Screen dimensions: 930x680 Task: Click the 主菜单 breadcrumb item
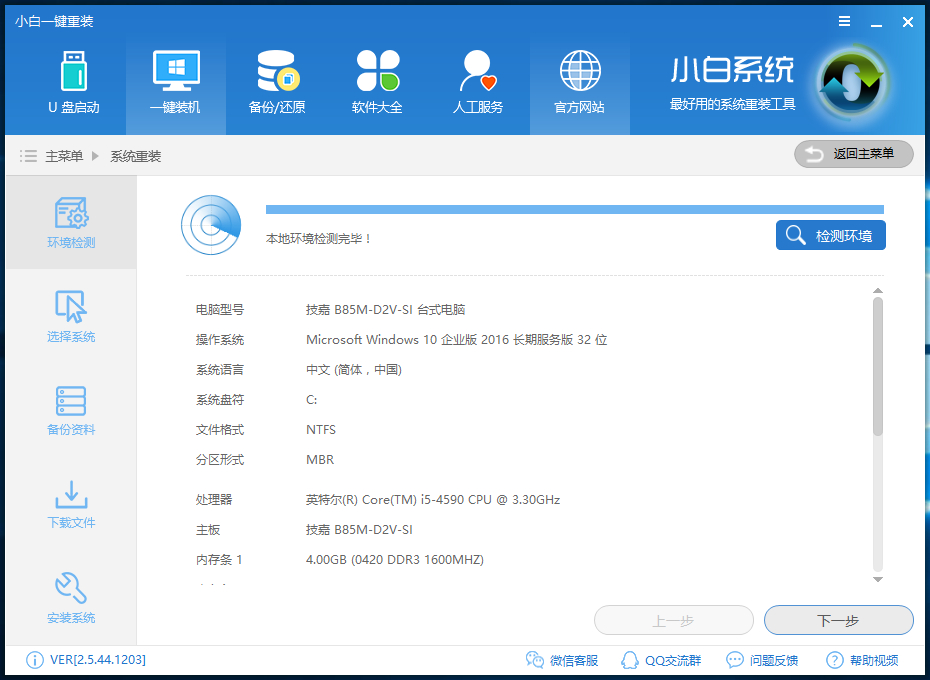[x=67, y=156]
